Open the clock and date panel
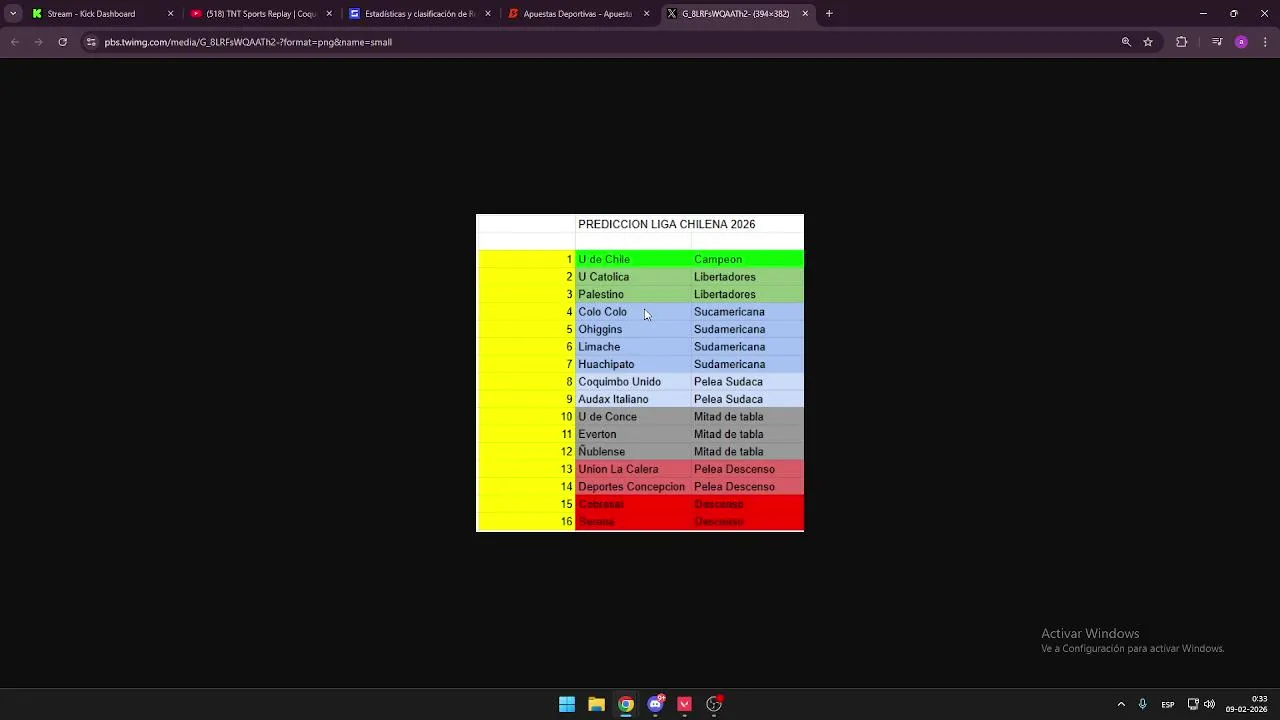1280x720 pixels. (x=1247, y=704)
